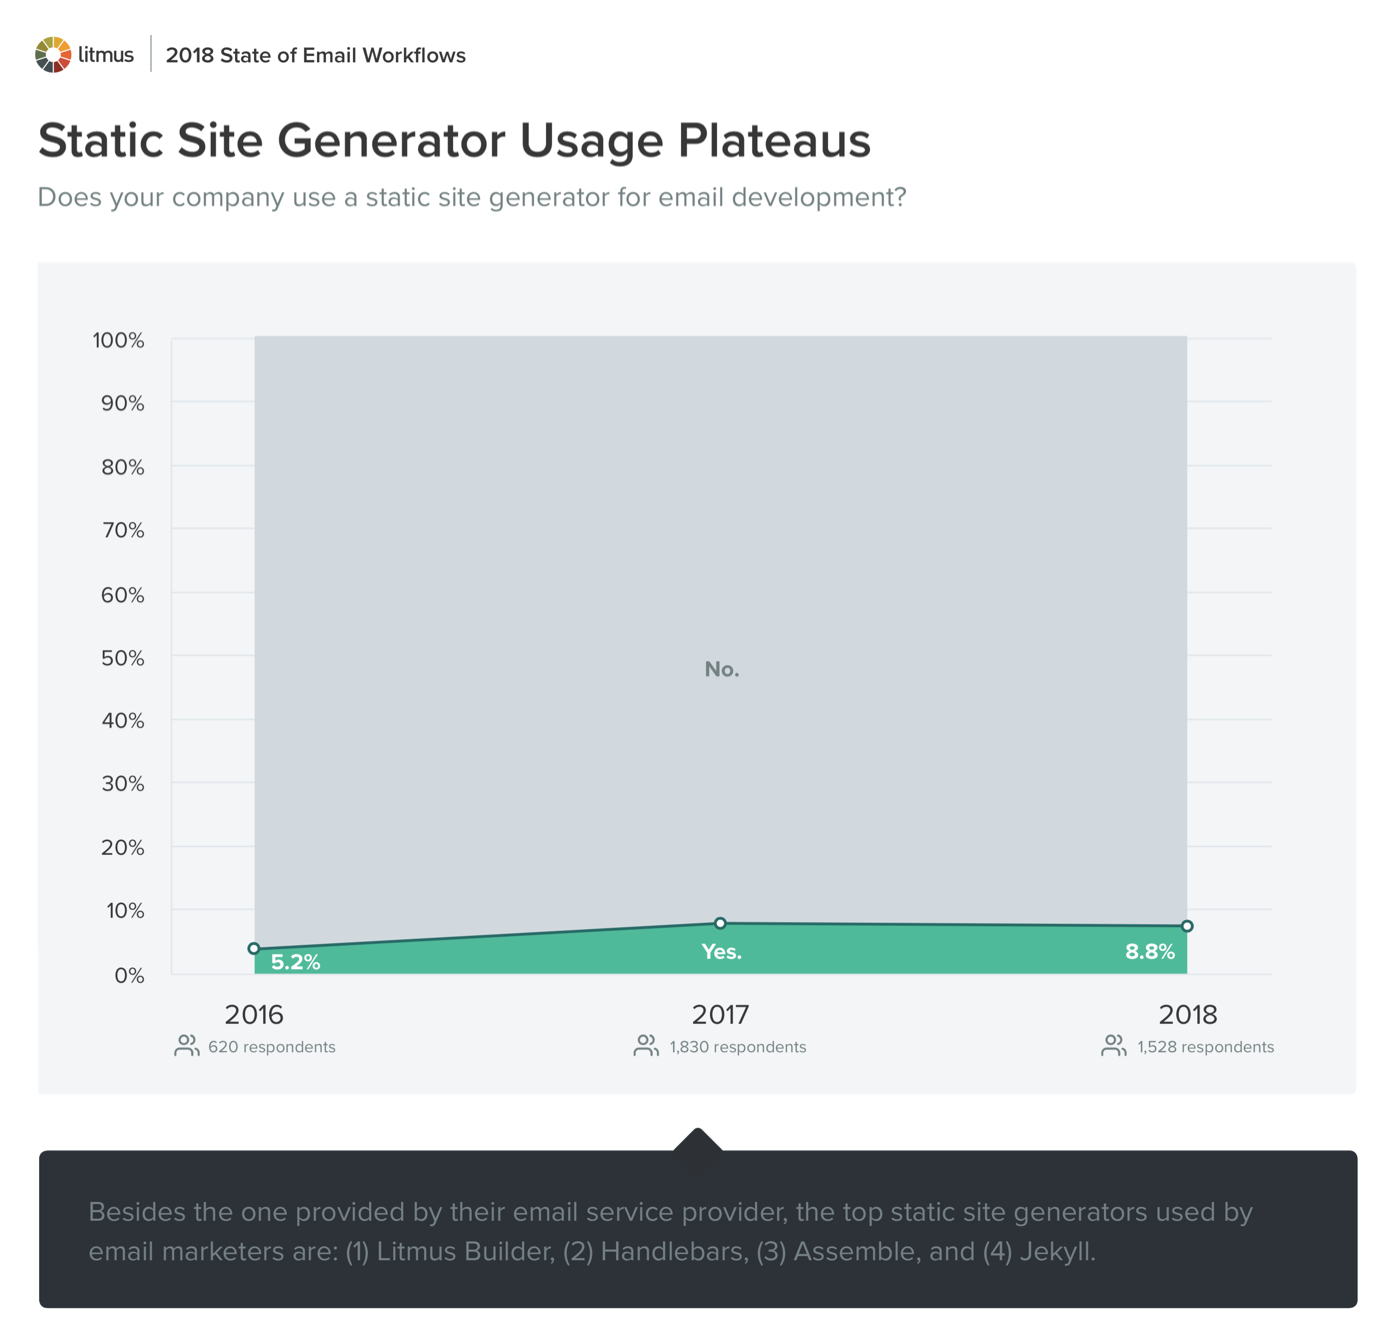
Task: Click the 2018 State of Email Workflows title
Action: (315, 56)
